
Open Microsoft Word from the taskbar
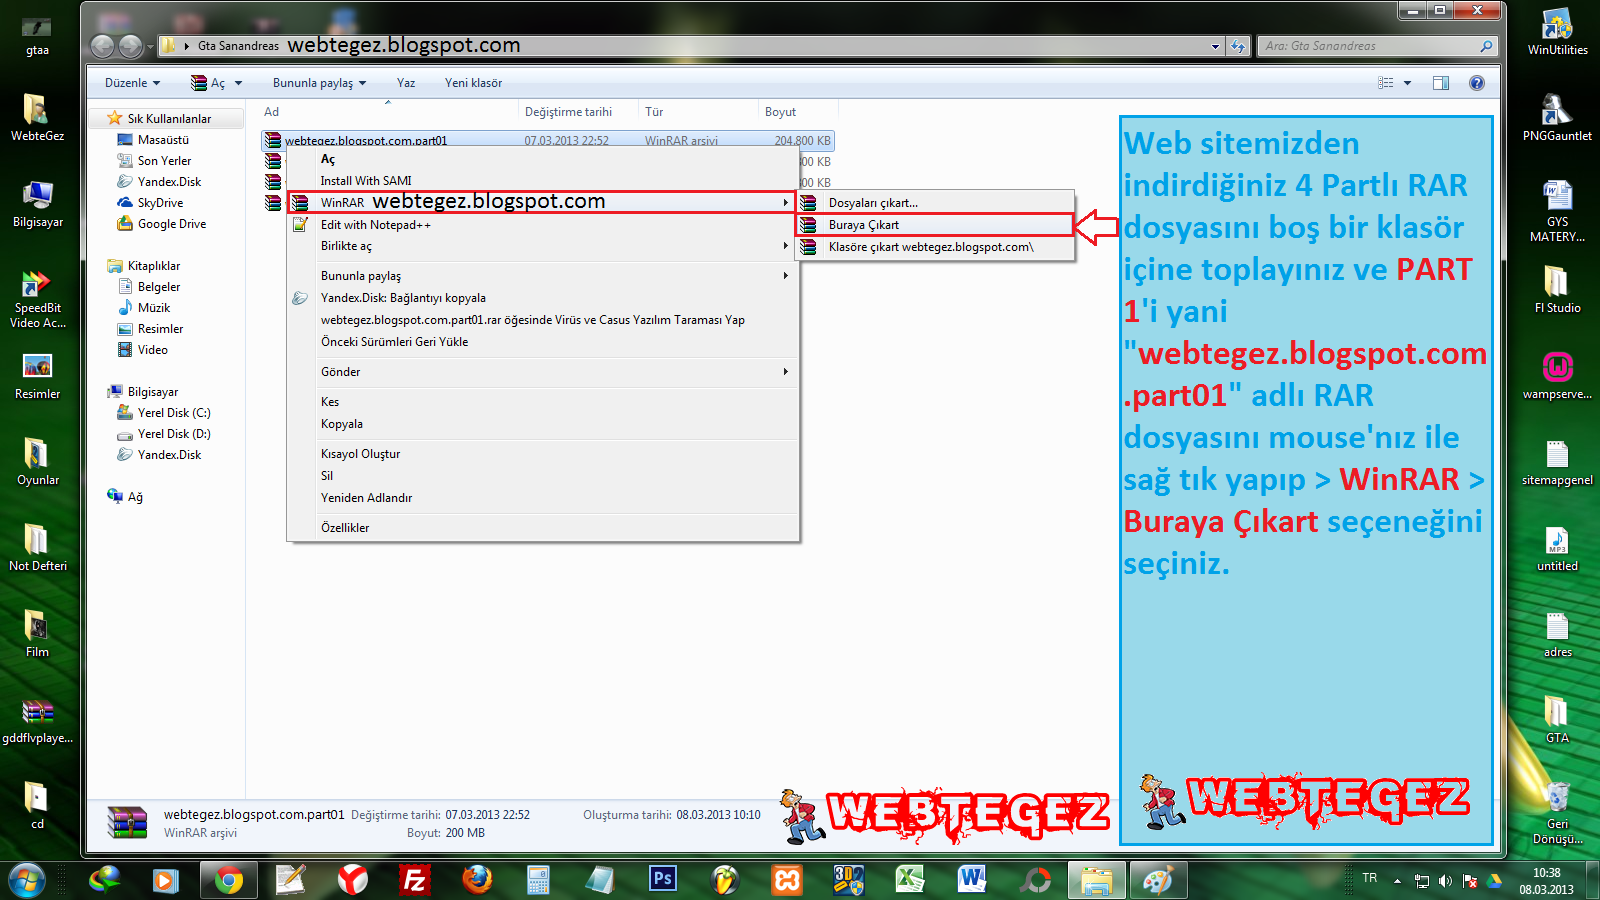(971, 880)
